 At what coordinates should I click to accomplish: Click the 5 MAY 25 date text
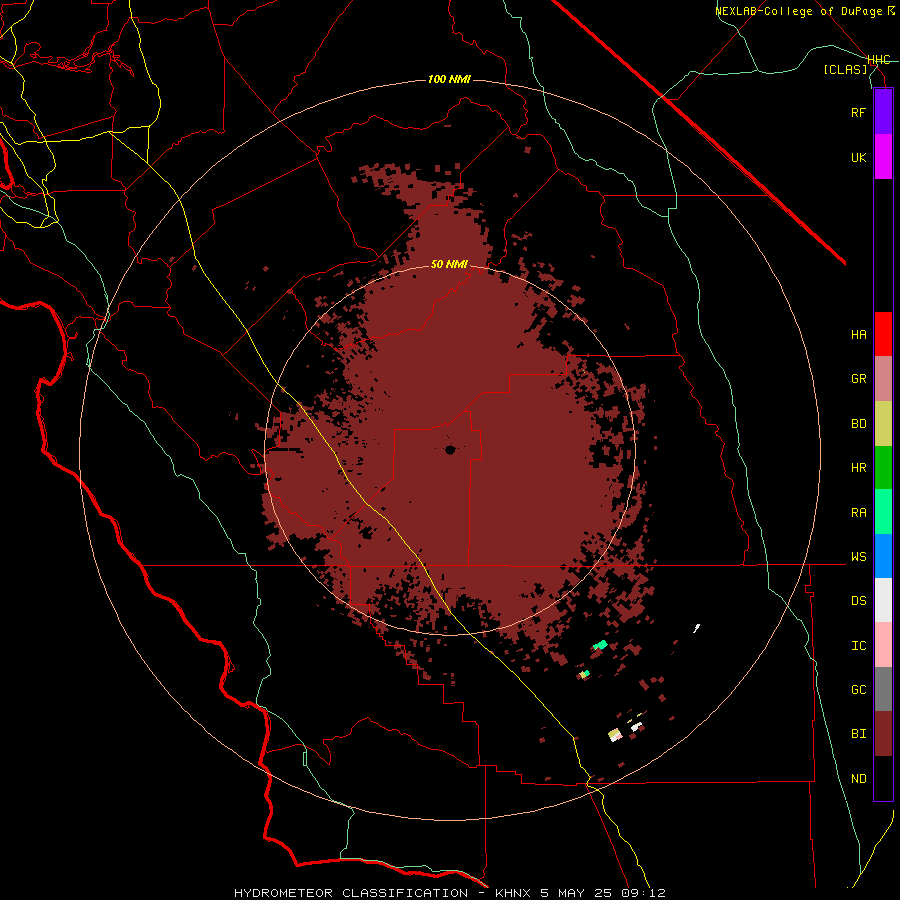point(577,893)
